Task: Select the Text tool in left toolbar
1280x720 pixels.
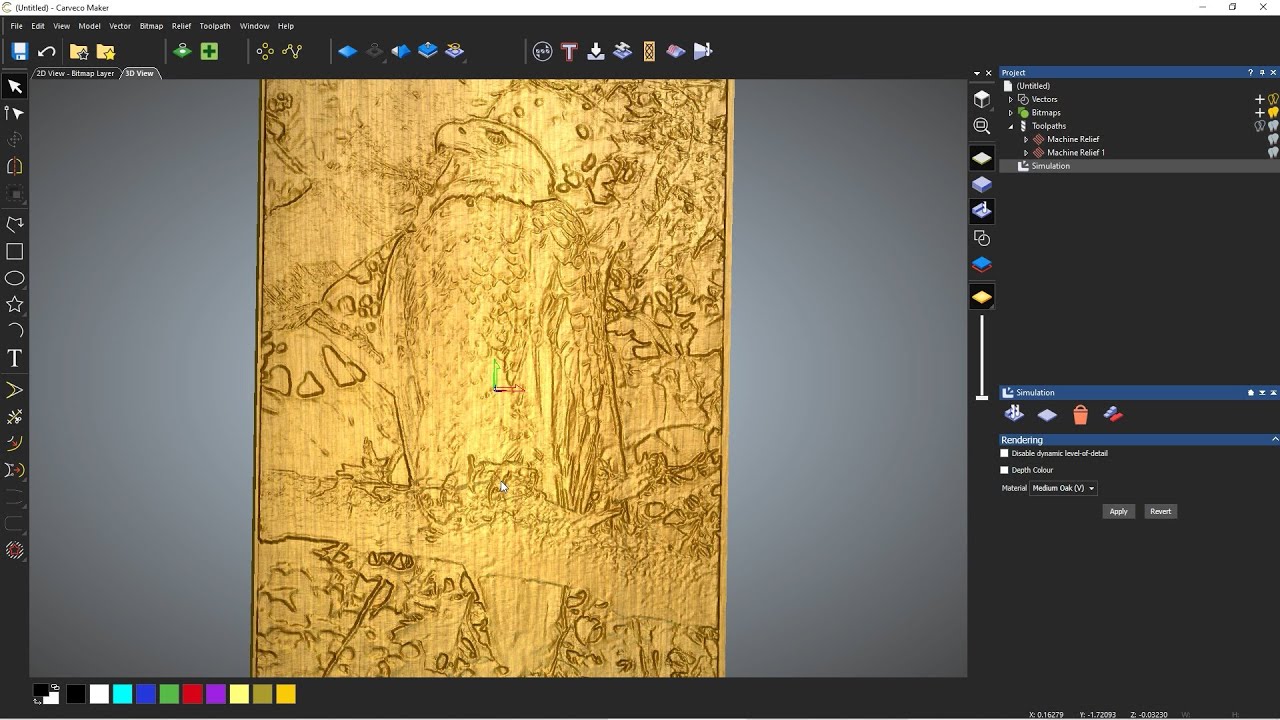Action: coord(15,358)
